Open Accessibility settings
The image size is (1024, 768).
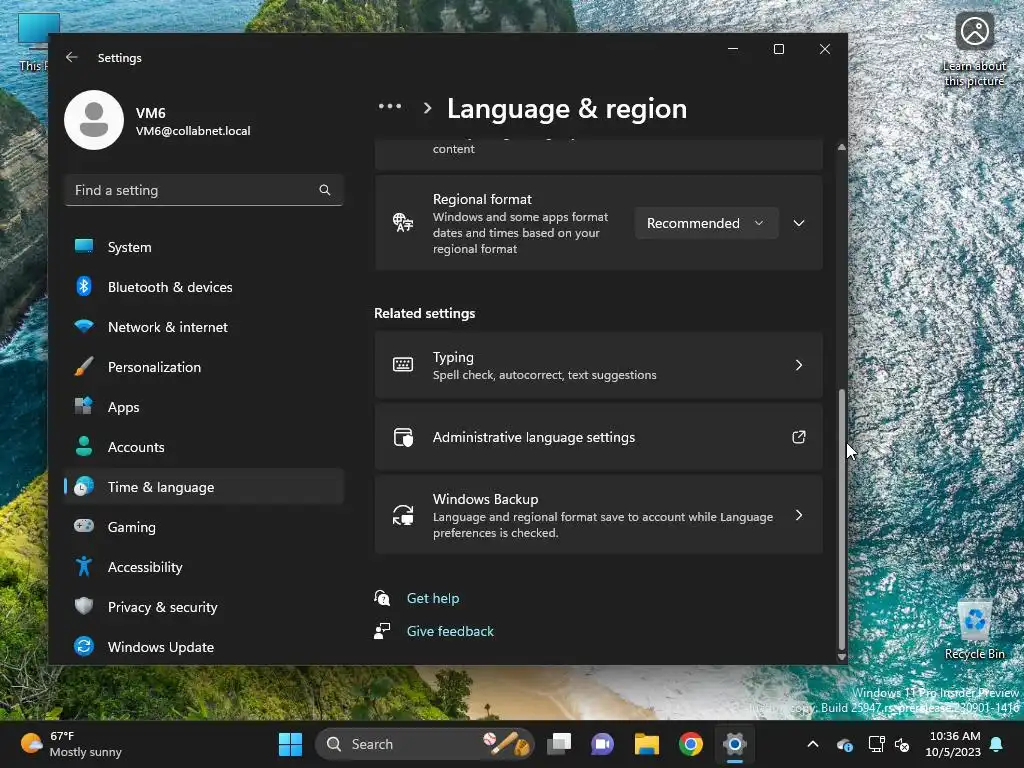[x=204, y=567]
